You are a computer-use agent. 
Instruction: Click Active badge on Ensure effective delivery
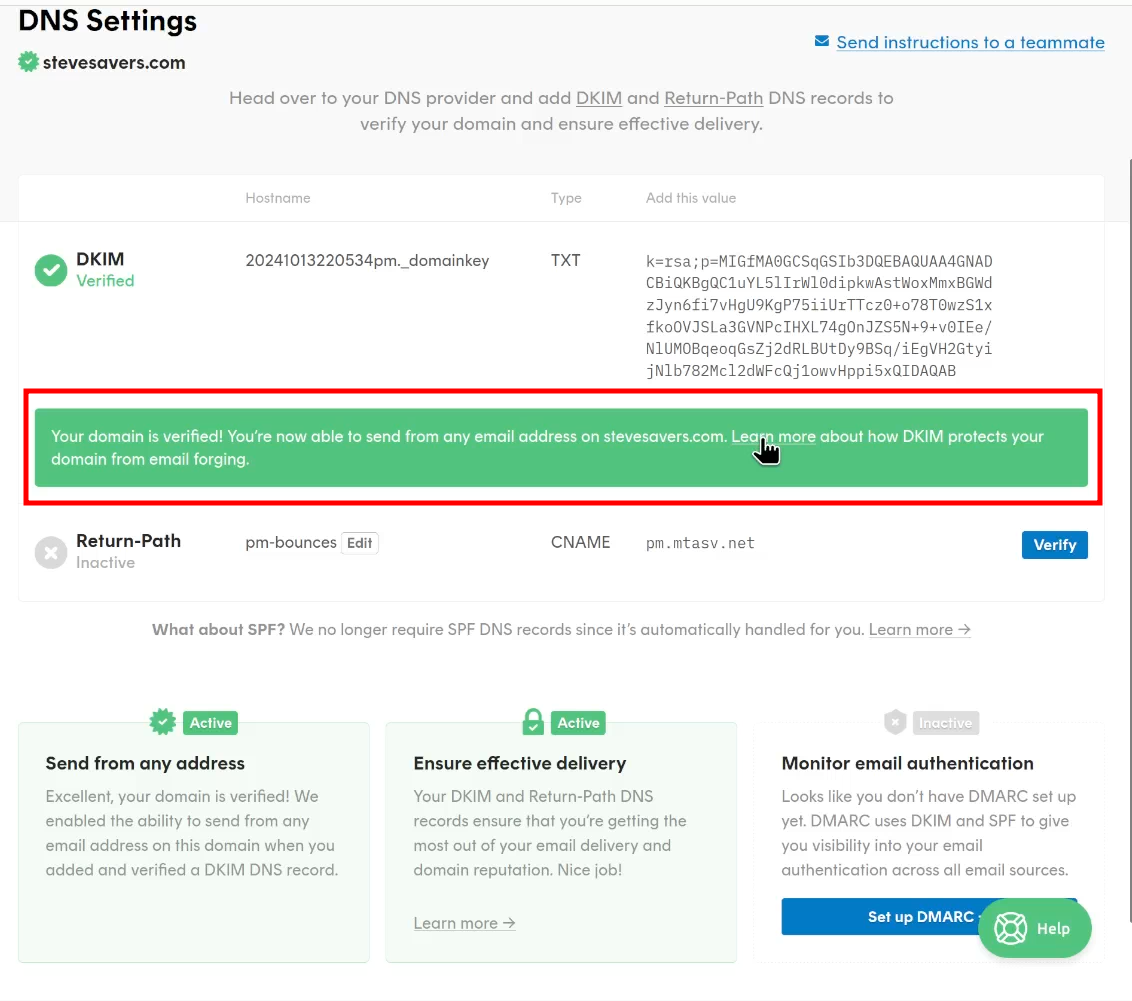click(578, 722)
